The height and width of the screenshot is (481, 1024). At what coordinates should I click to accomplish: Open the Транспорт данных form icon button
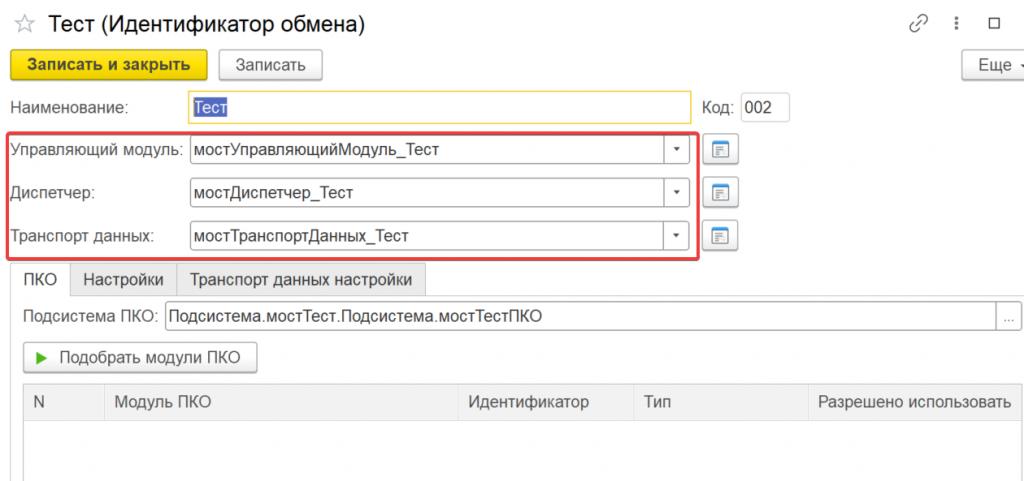[x=720, y=236]
